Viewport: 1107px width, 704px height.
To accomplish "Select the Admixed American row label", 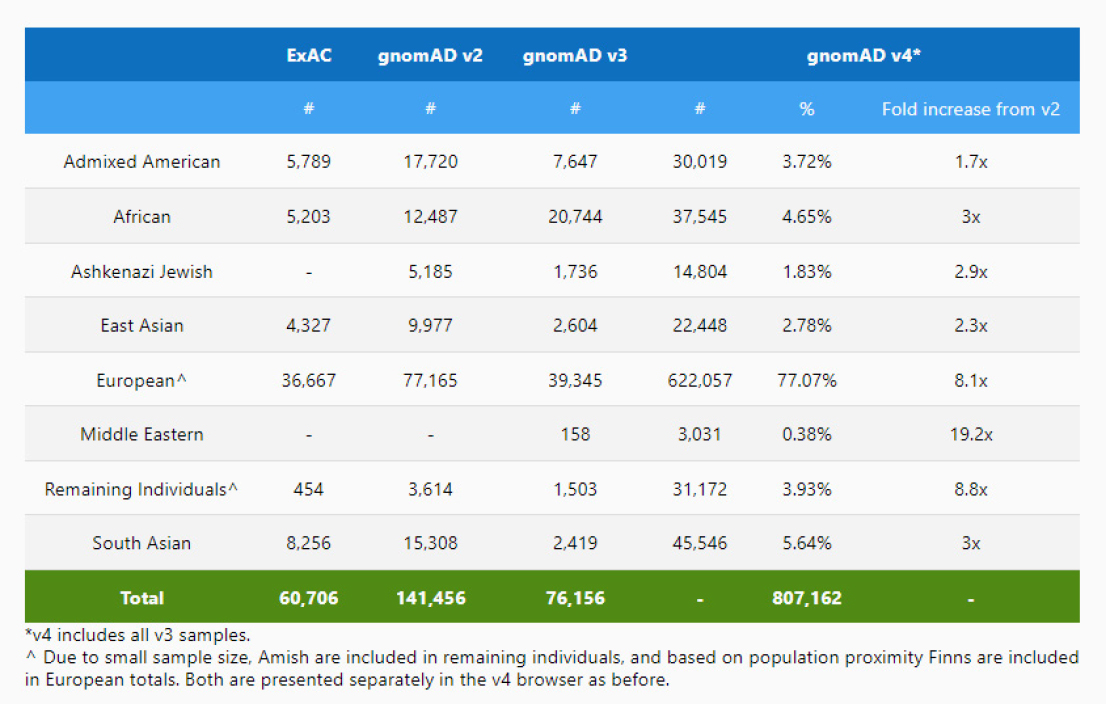I will 142,162.
